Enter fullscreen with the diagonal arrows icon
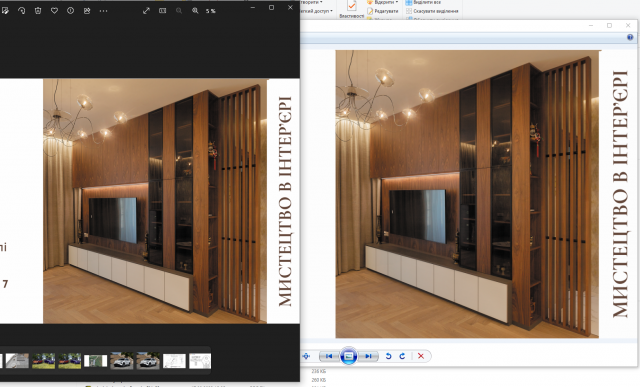The image size is (640, 387). pyautogui.click(x=146, y=11)
